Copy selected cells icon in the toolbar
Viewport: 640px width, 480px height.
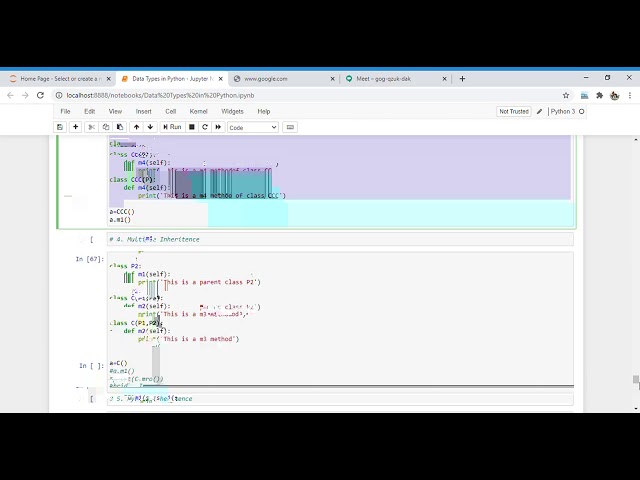click(x=106, y=127)
